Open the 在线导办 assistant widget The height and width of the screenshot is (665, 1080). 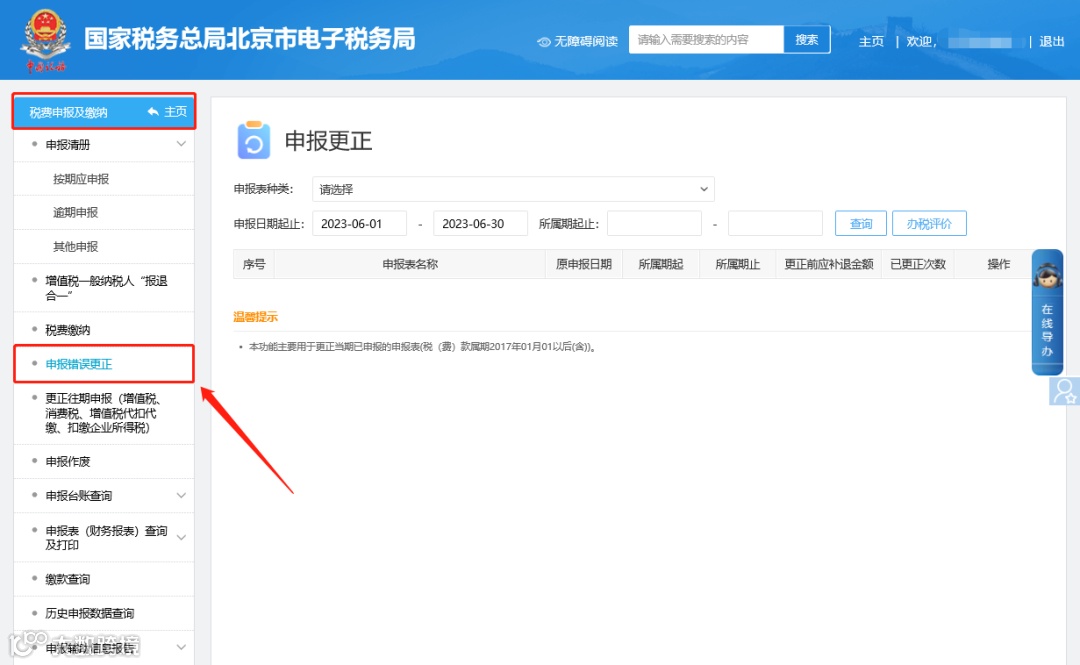pyautogui.click(x=1047, y=312)
